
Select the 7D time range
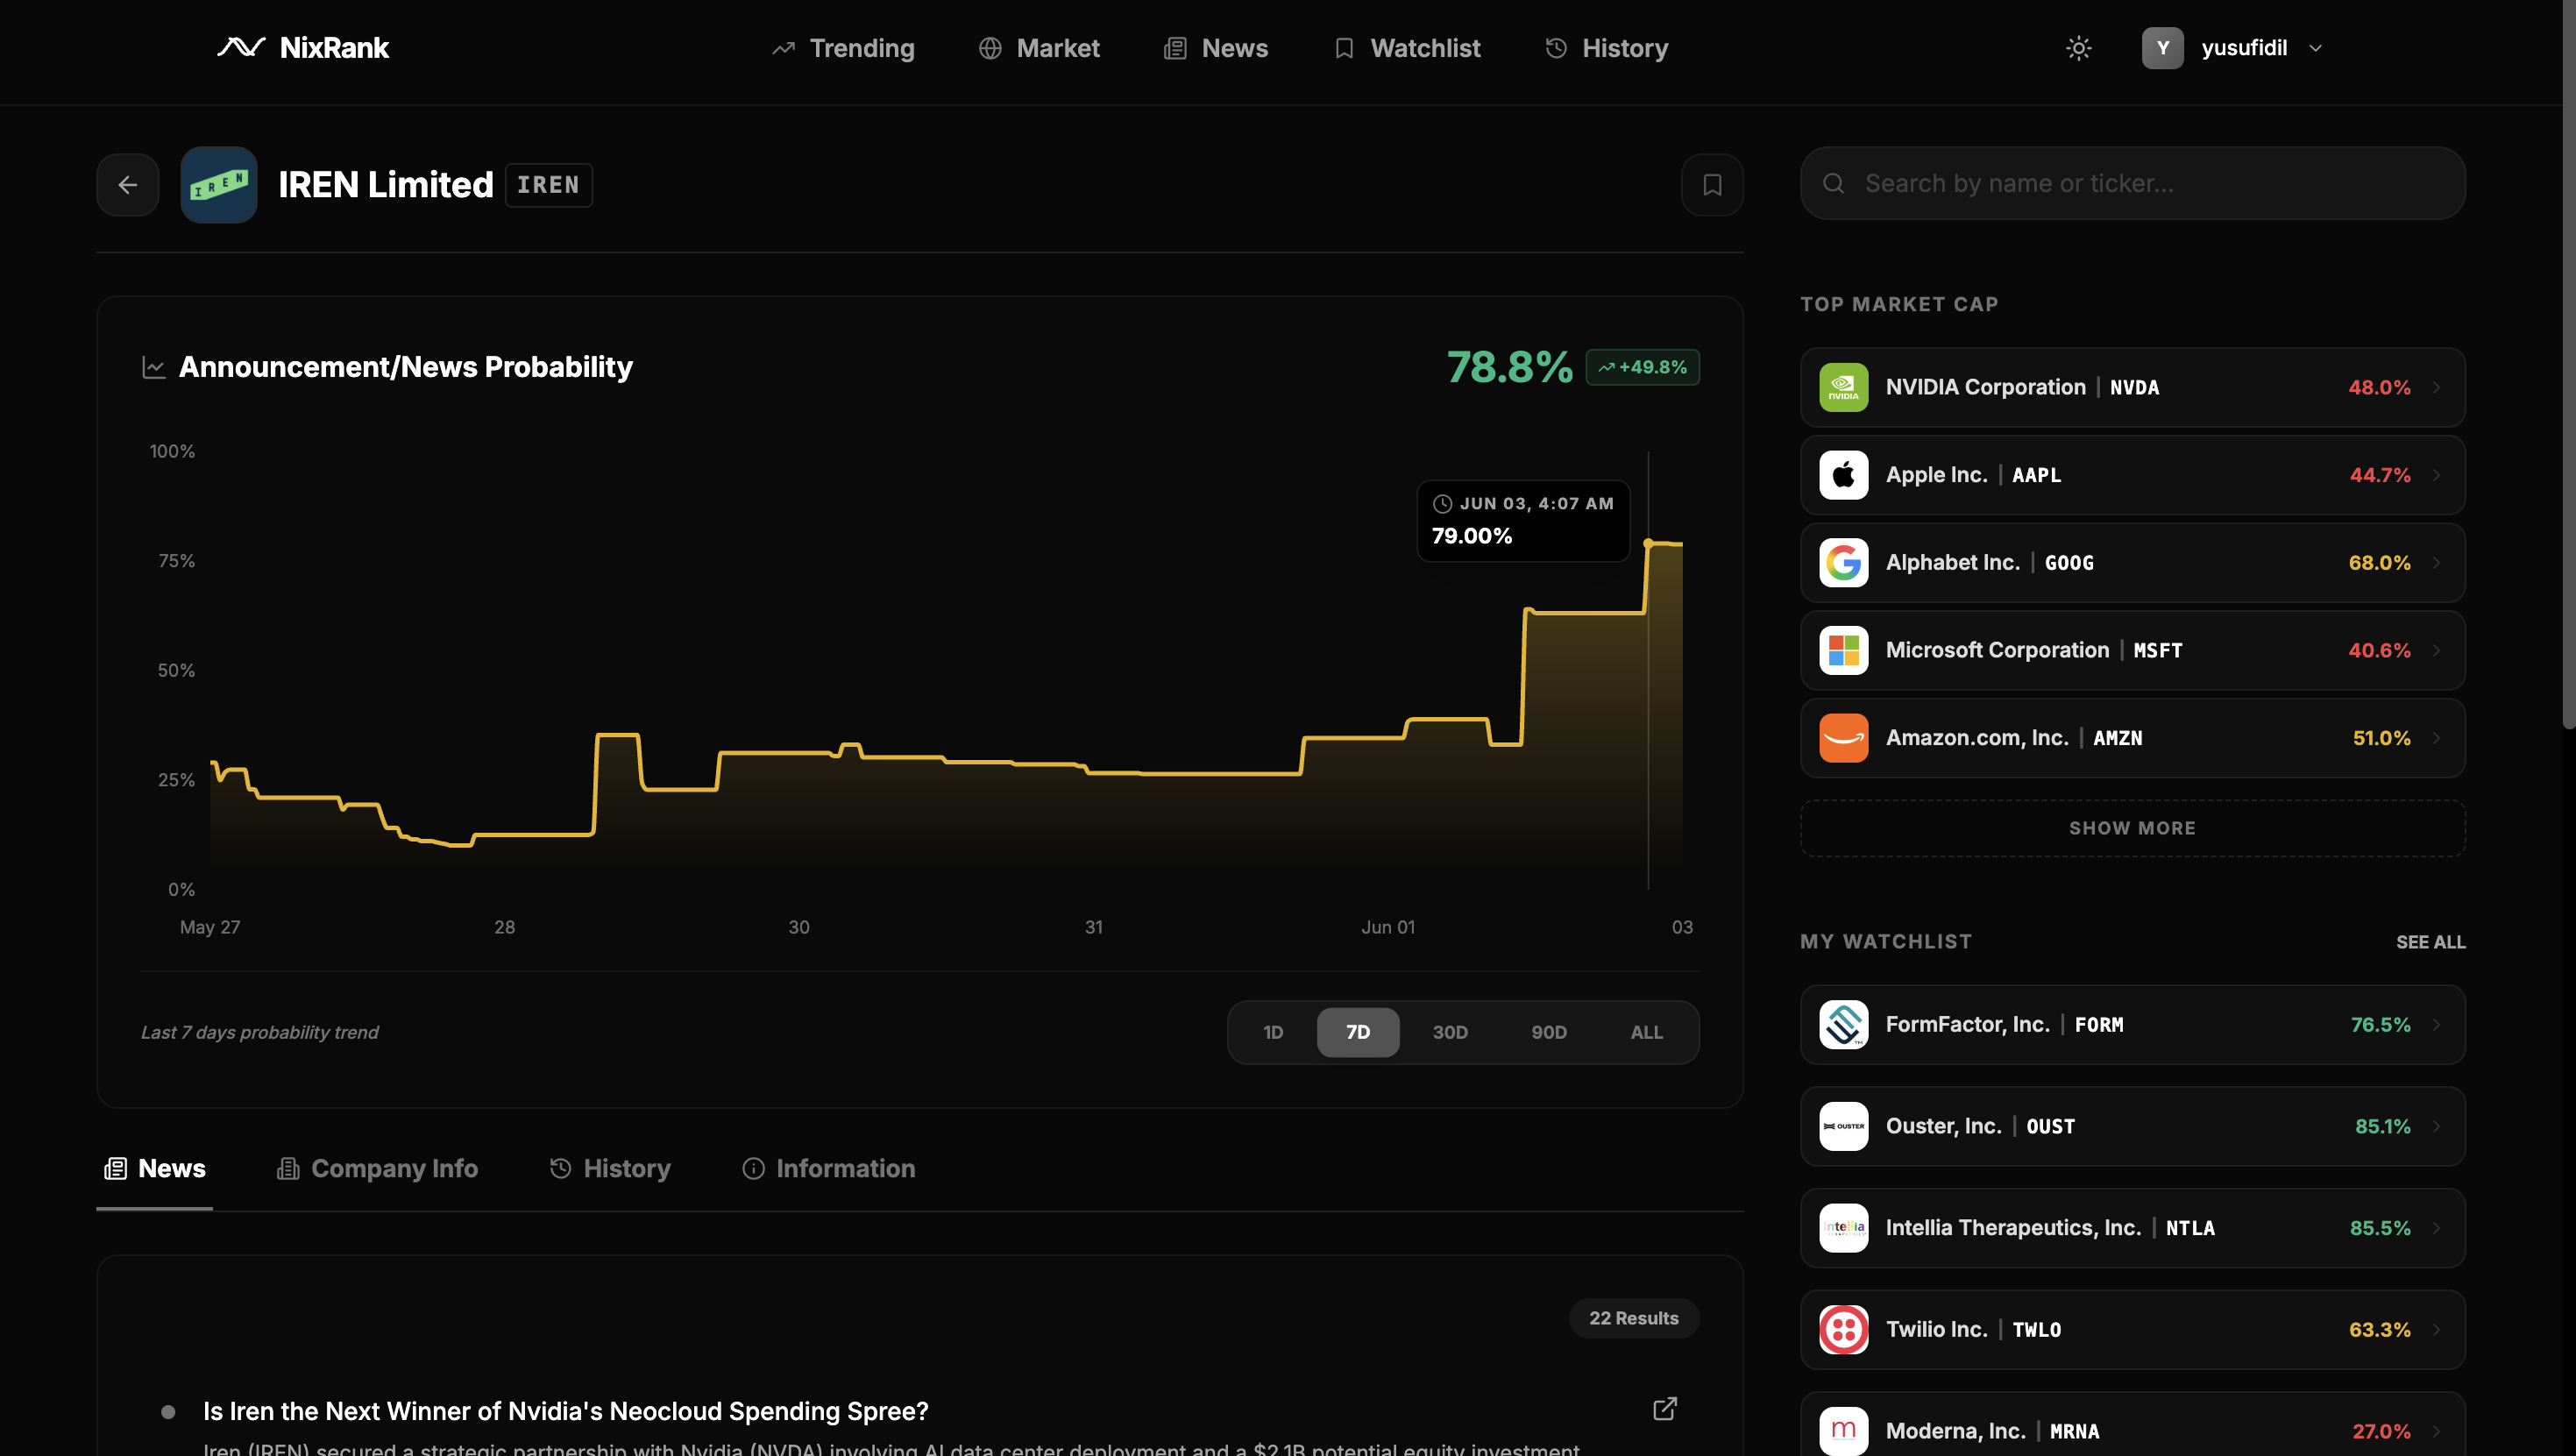coord(1357,1032)
